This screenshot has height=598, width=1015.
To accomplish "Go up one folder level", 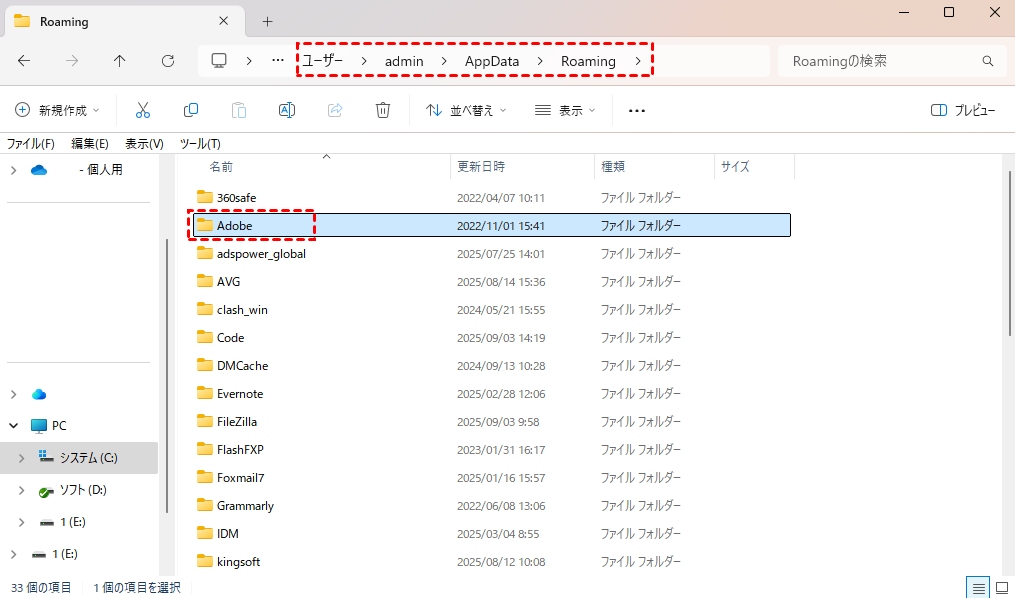I will coord(120,61).
